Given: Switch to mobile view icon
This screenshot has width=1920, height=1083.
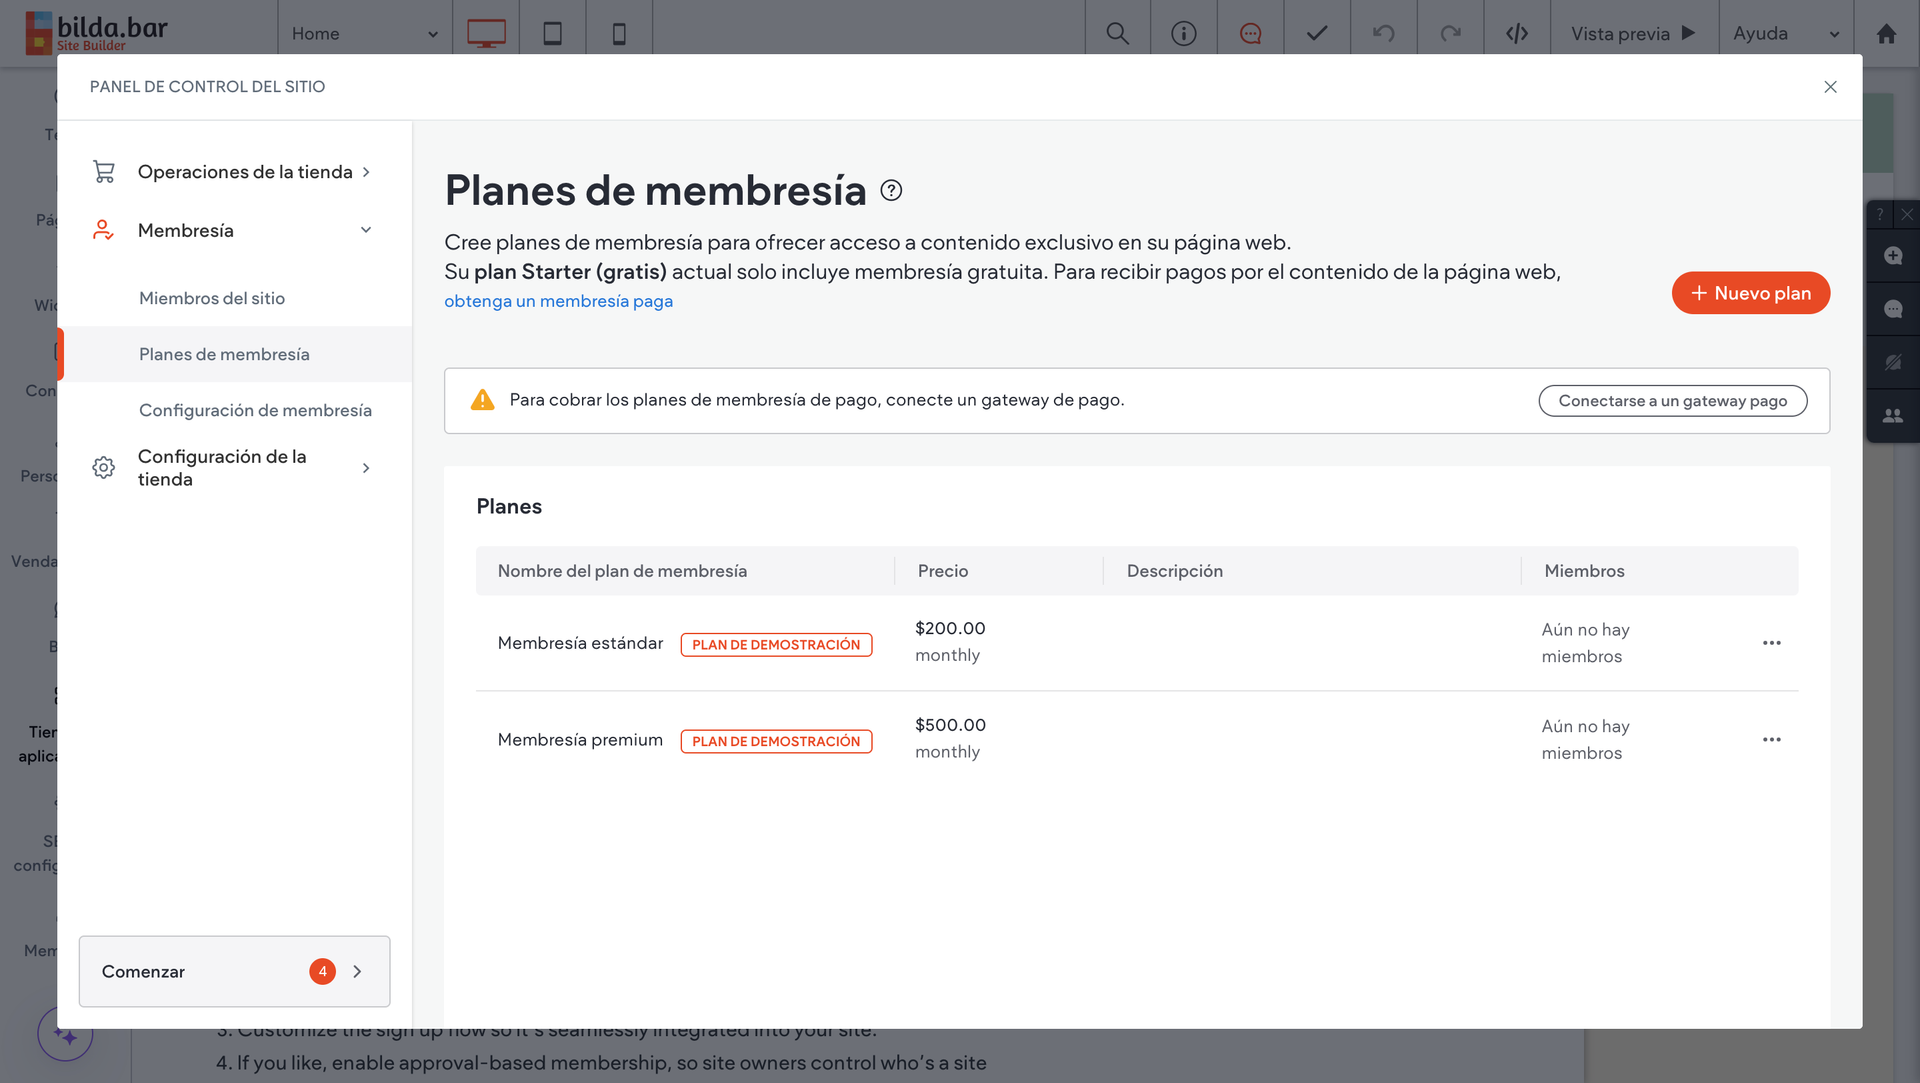Looking at the screenshot, I should point(619,33).
